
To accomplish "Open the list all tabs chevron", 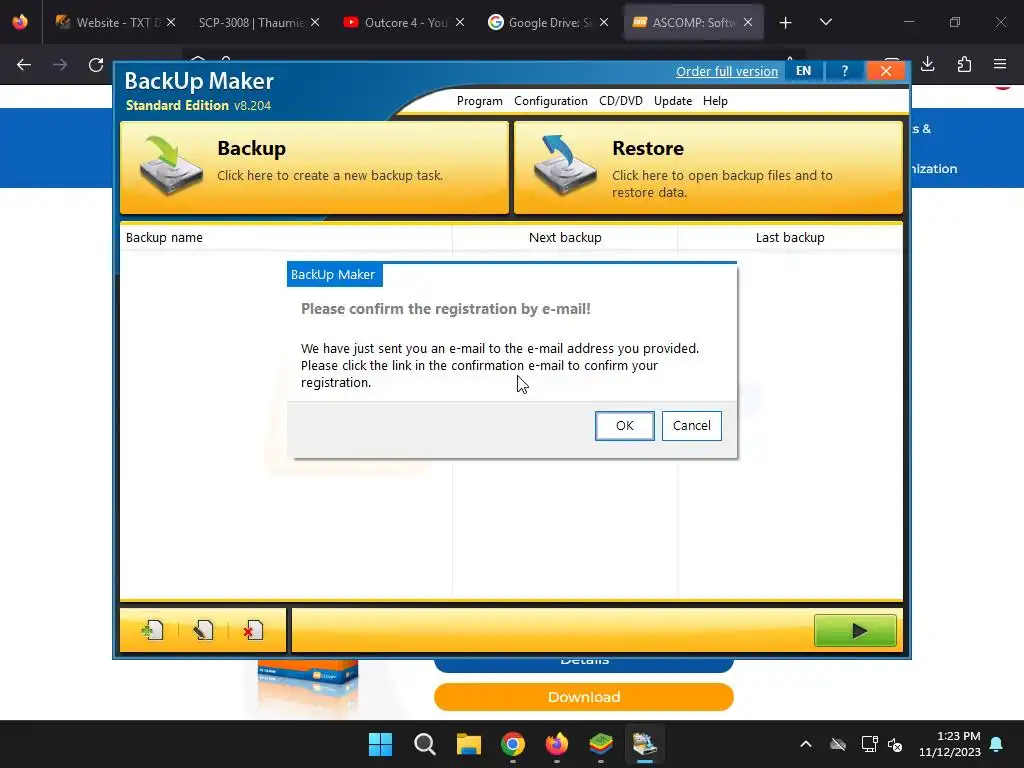I will [825, 22].
